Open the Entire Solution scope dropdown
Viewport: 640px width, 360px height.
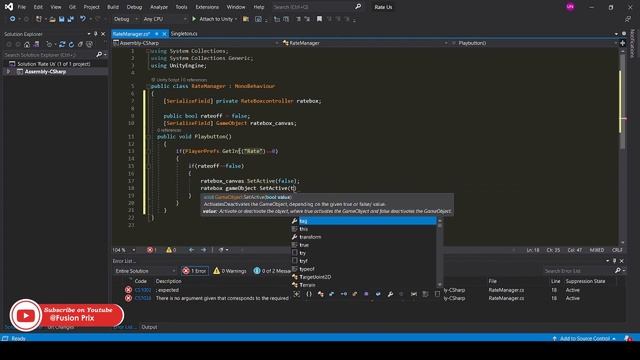[x=145, y=271]
